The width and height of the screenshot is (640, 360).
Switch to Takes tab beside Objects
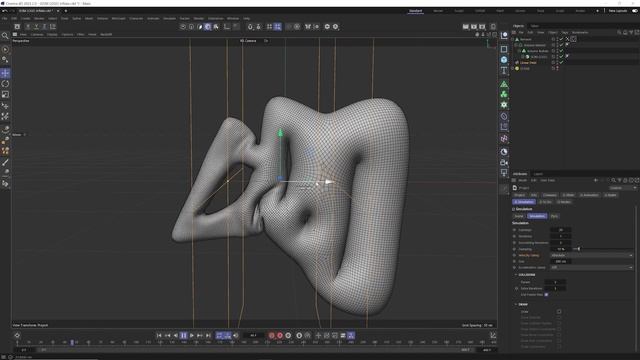[x=534, y=26]
